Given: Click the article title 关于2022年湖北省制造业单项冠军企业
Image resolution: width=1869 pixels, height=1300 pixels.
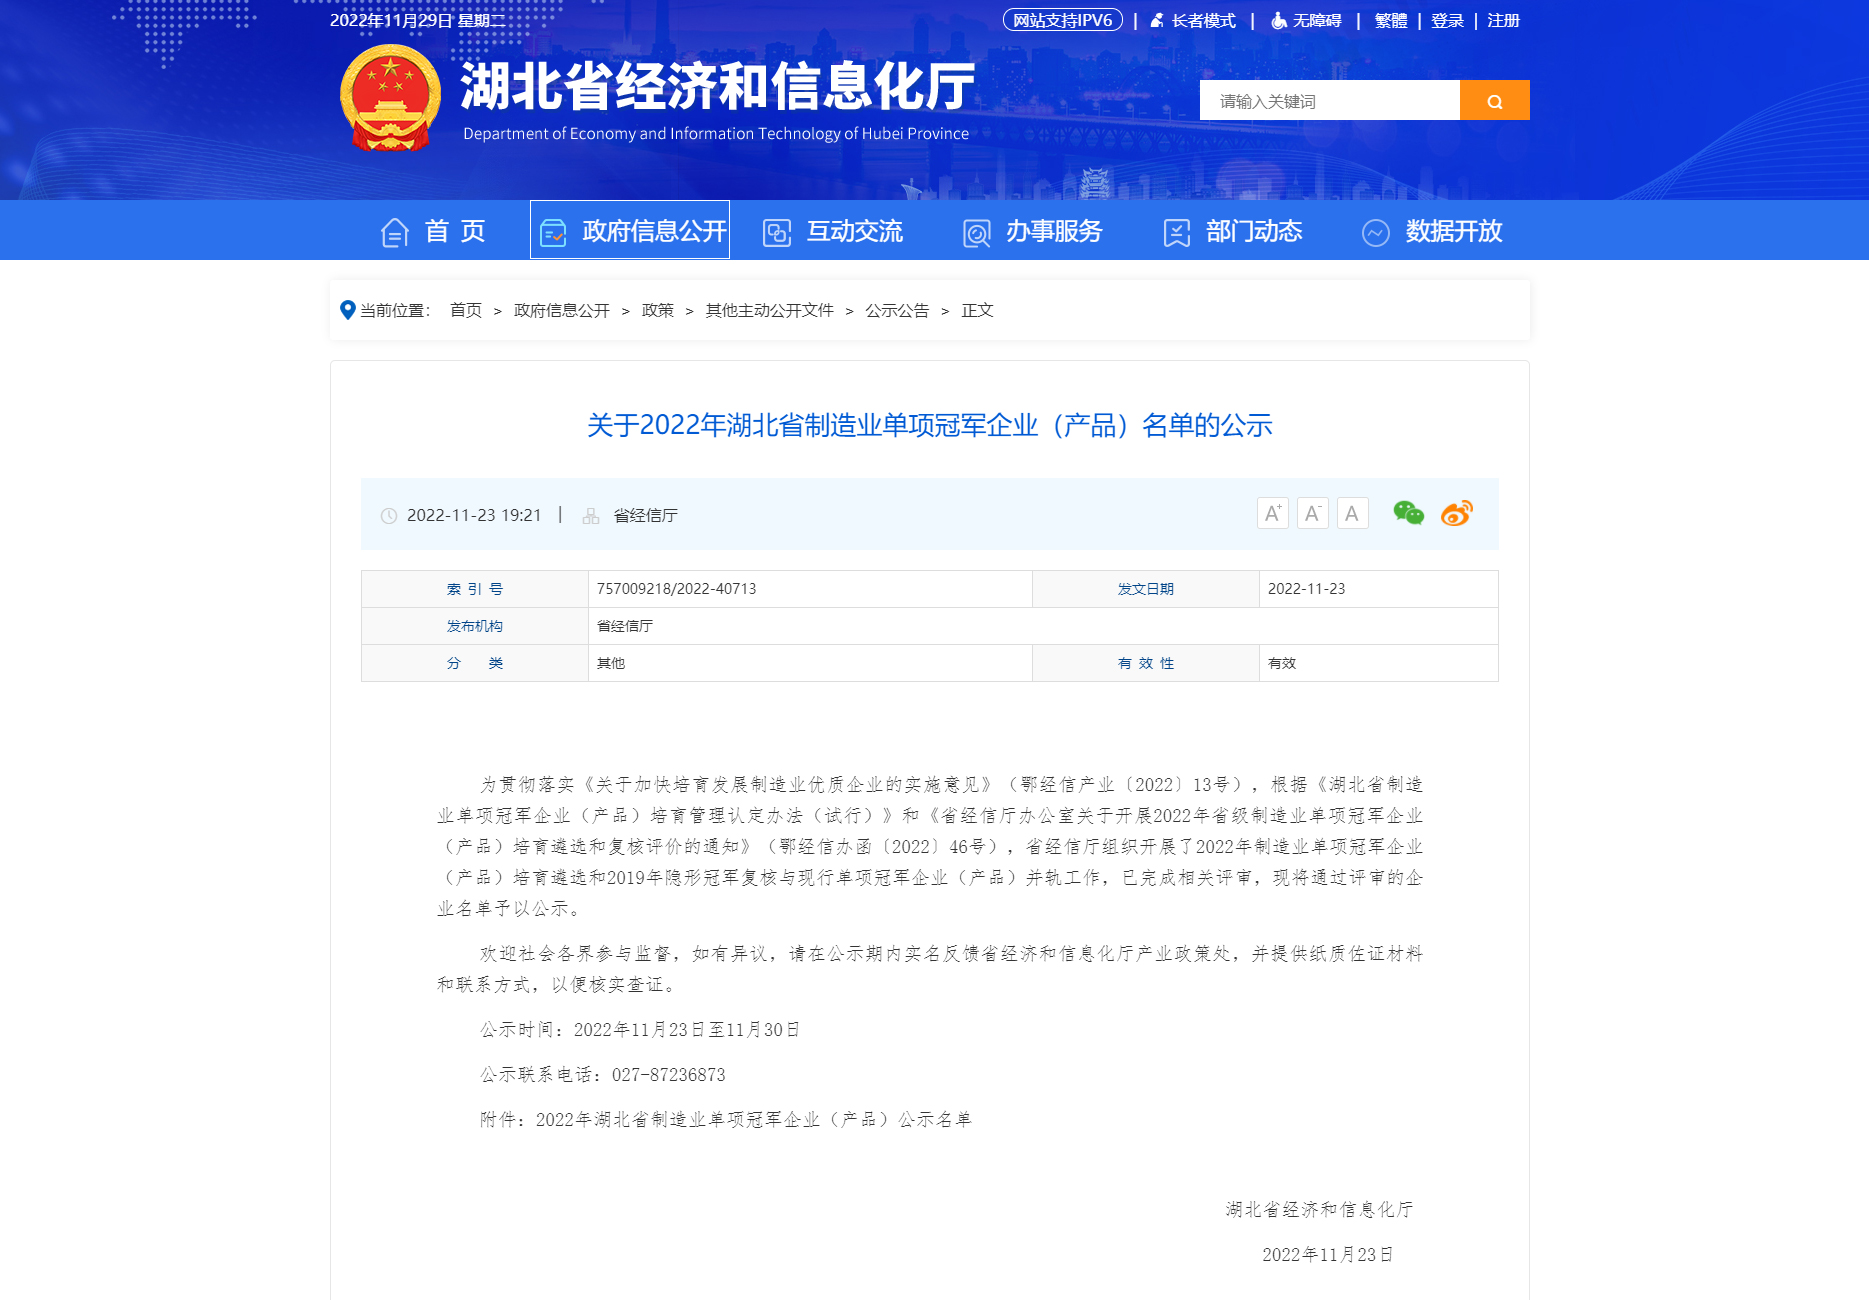Looking at the screenshot, I should point(930,425).
